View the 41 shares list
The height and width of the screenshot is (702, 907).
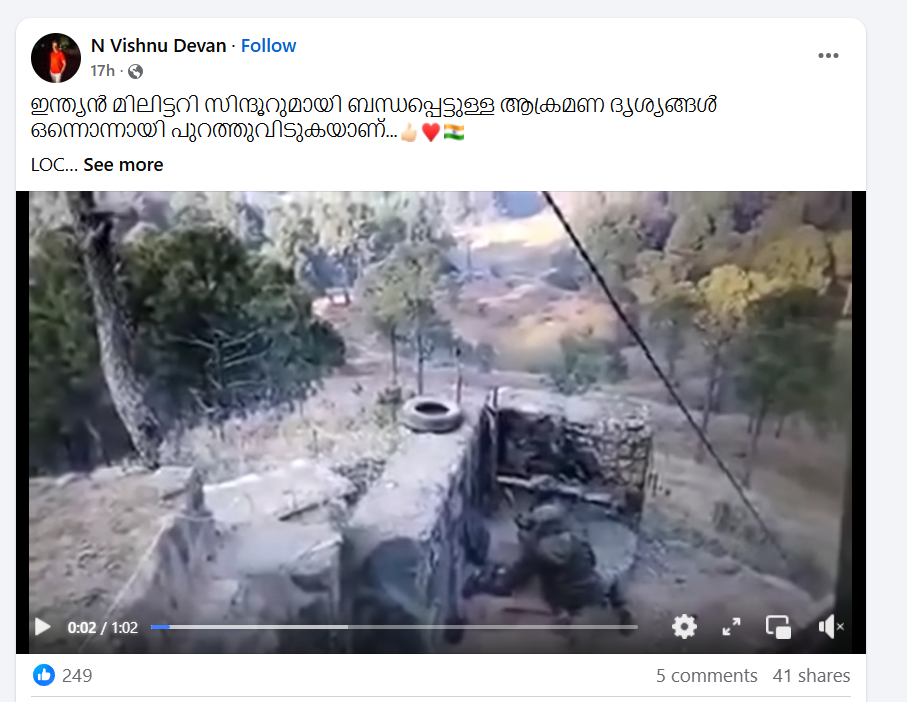[x=811, y=675]
